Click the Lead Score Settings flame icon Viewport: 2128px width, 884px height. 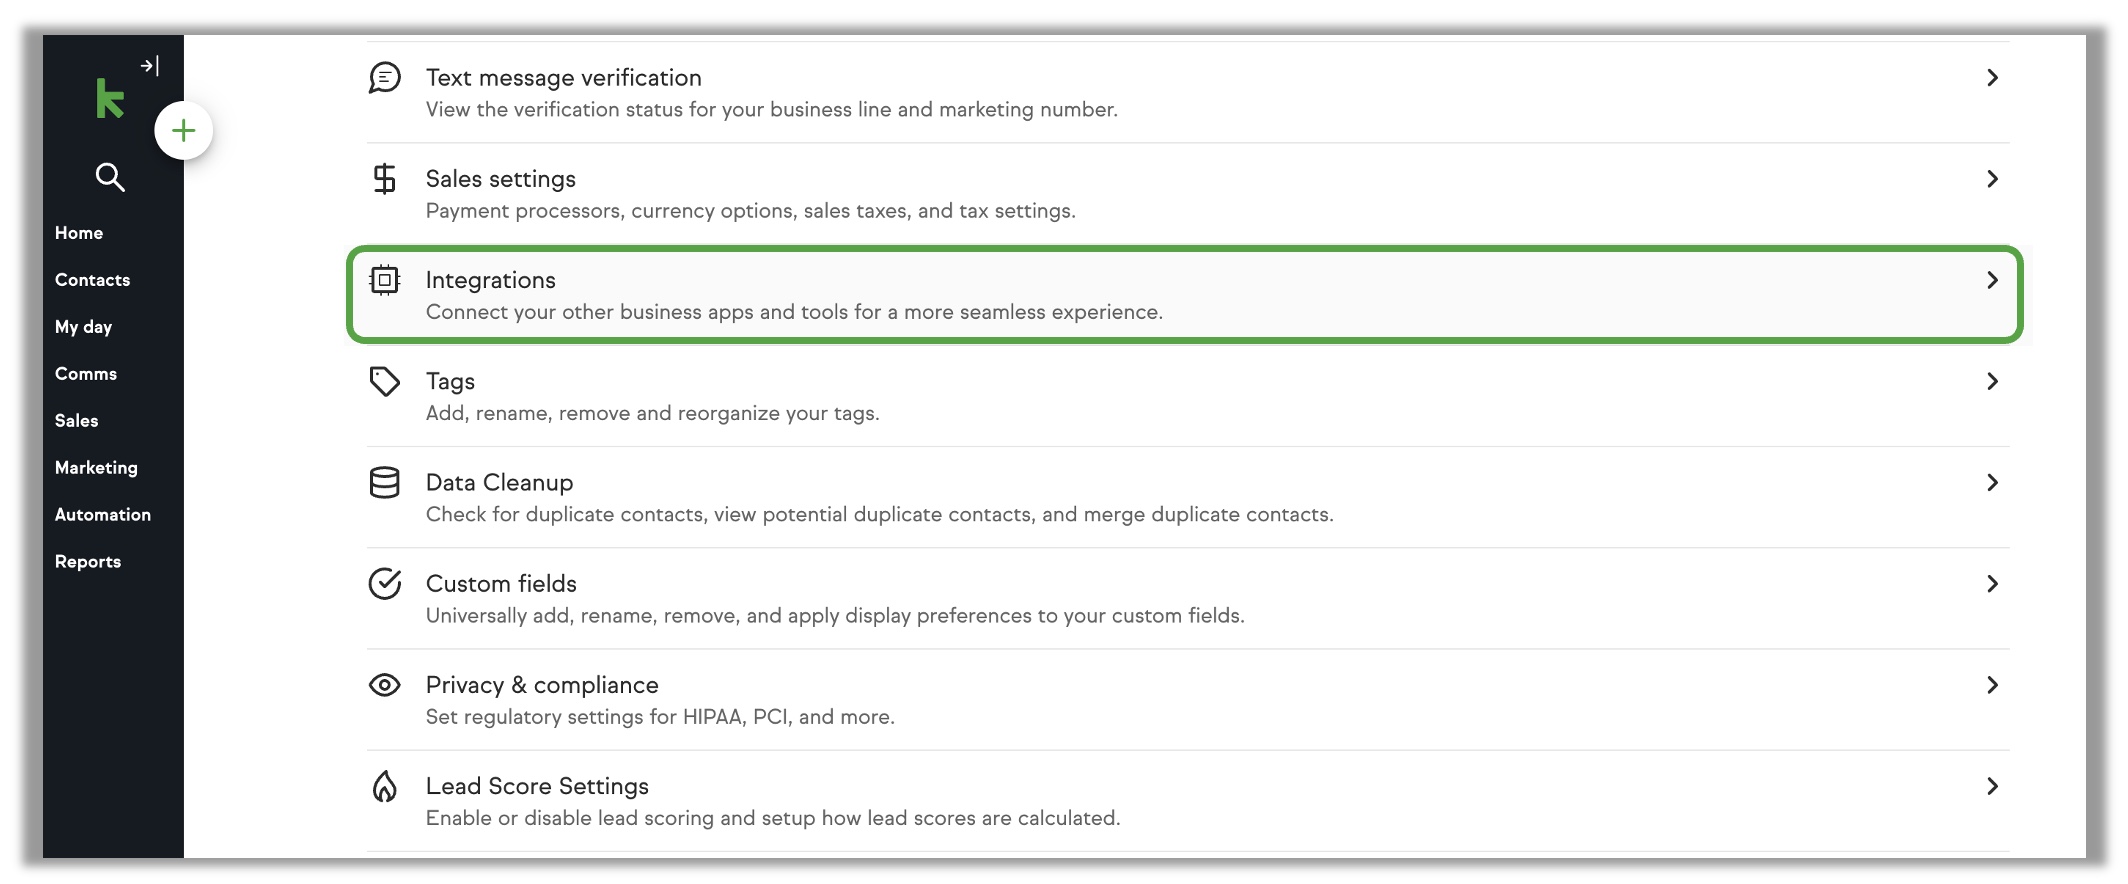[x=385, y=786]
